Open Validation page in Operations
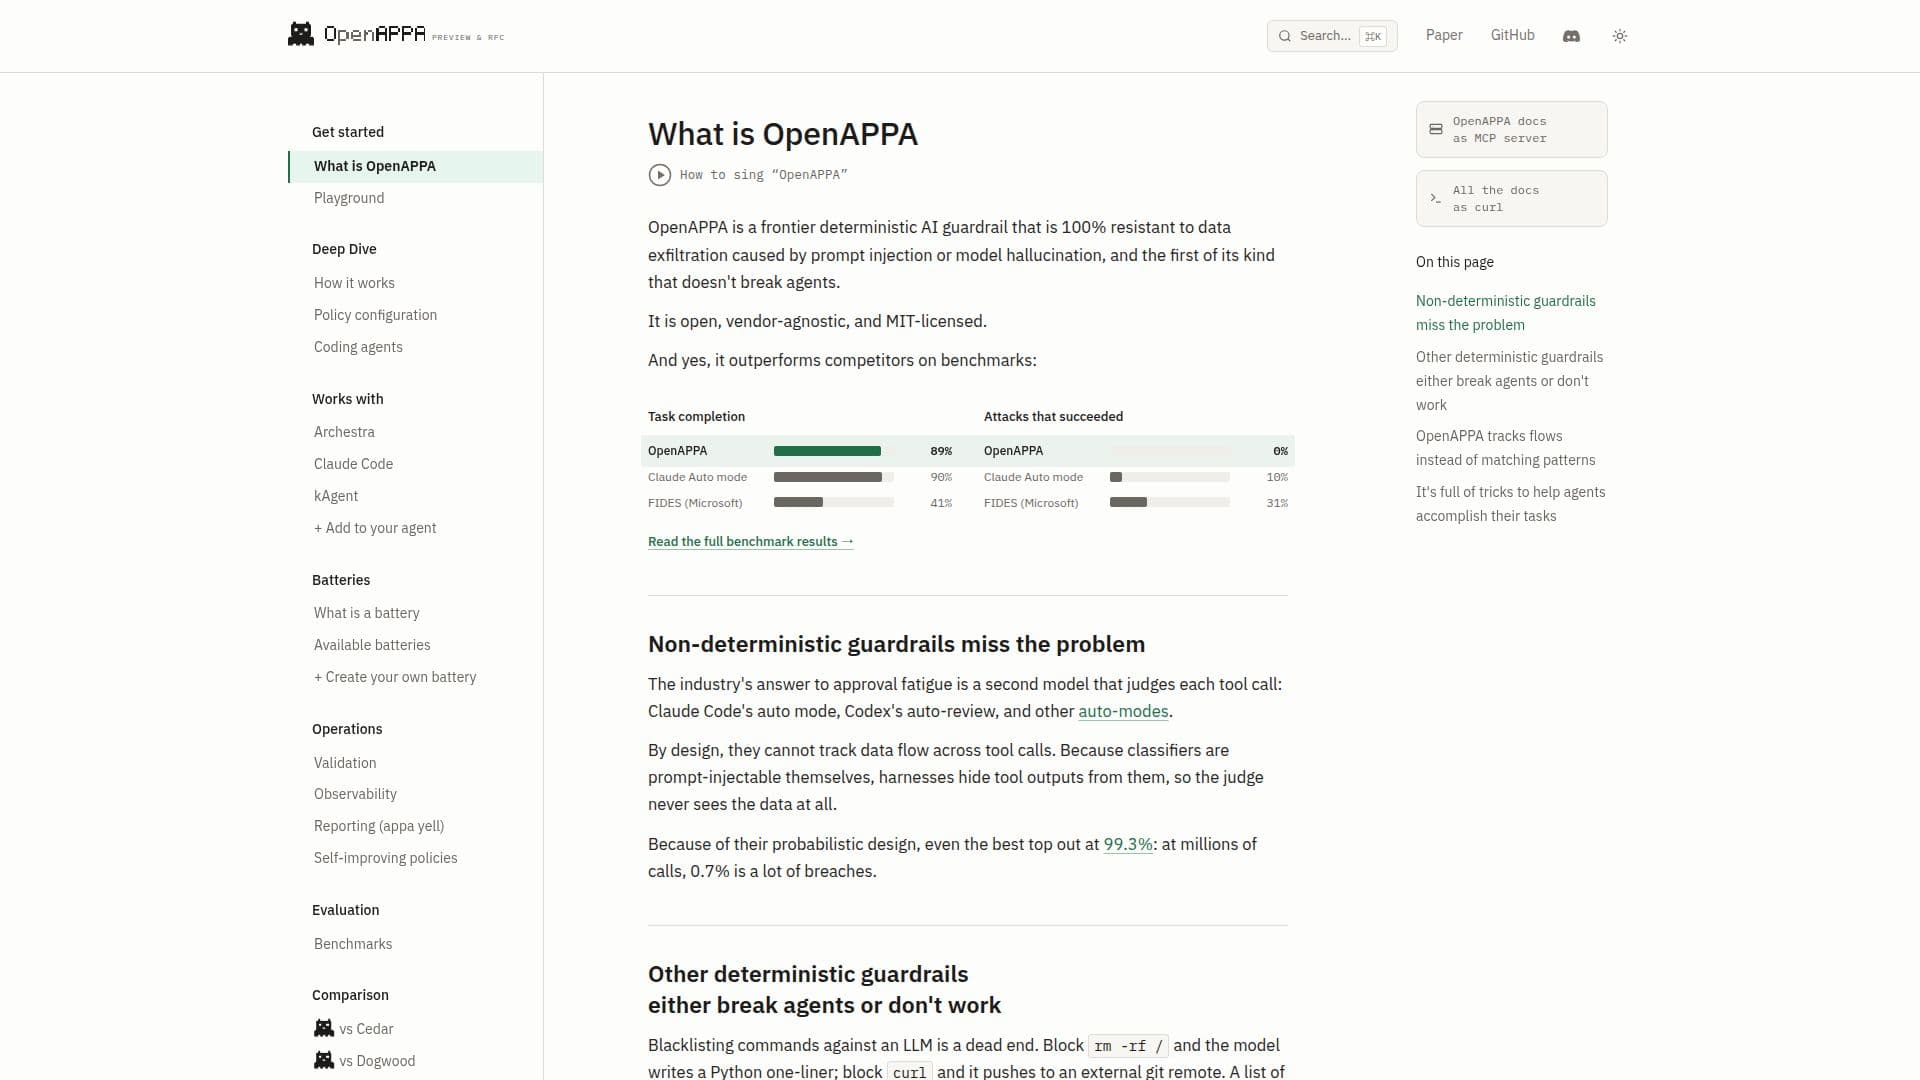Viewport: 1920px width, 1080px height. (x=345, y=763)
